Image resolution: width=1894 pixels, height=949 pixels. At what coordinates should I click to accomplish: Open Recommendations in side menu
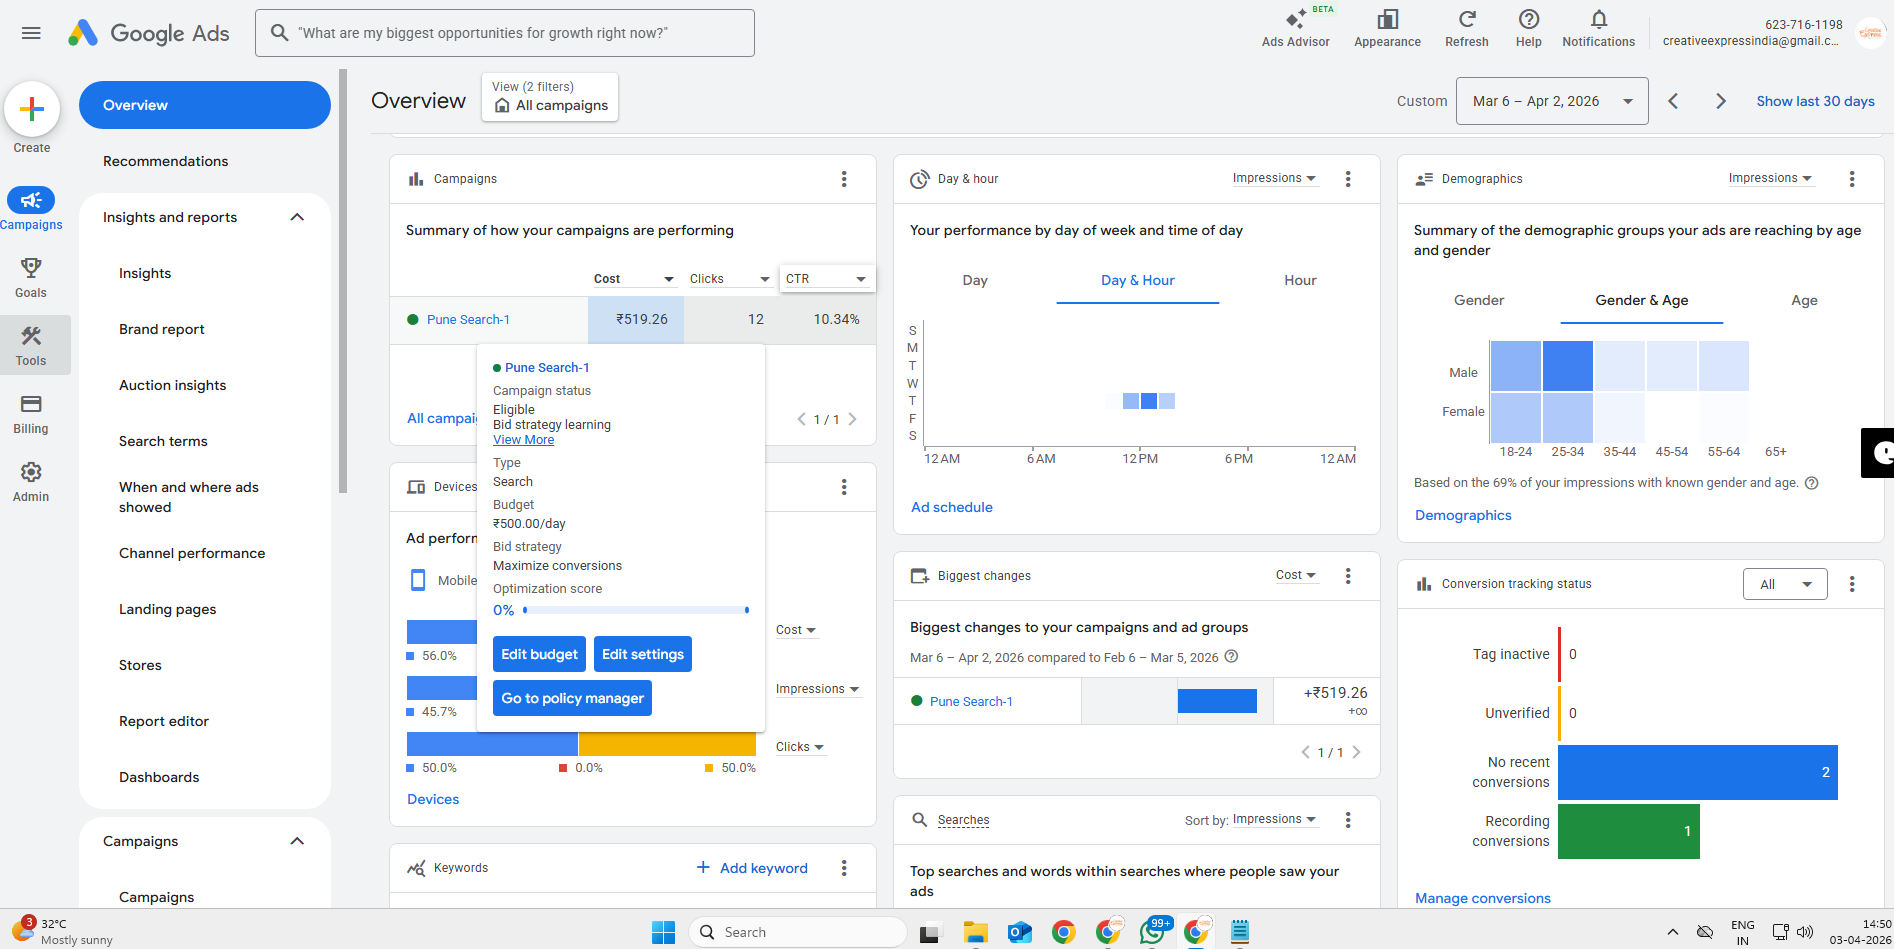tap(166, 161)
